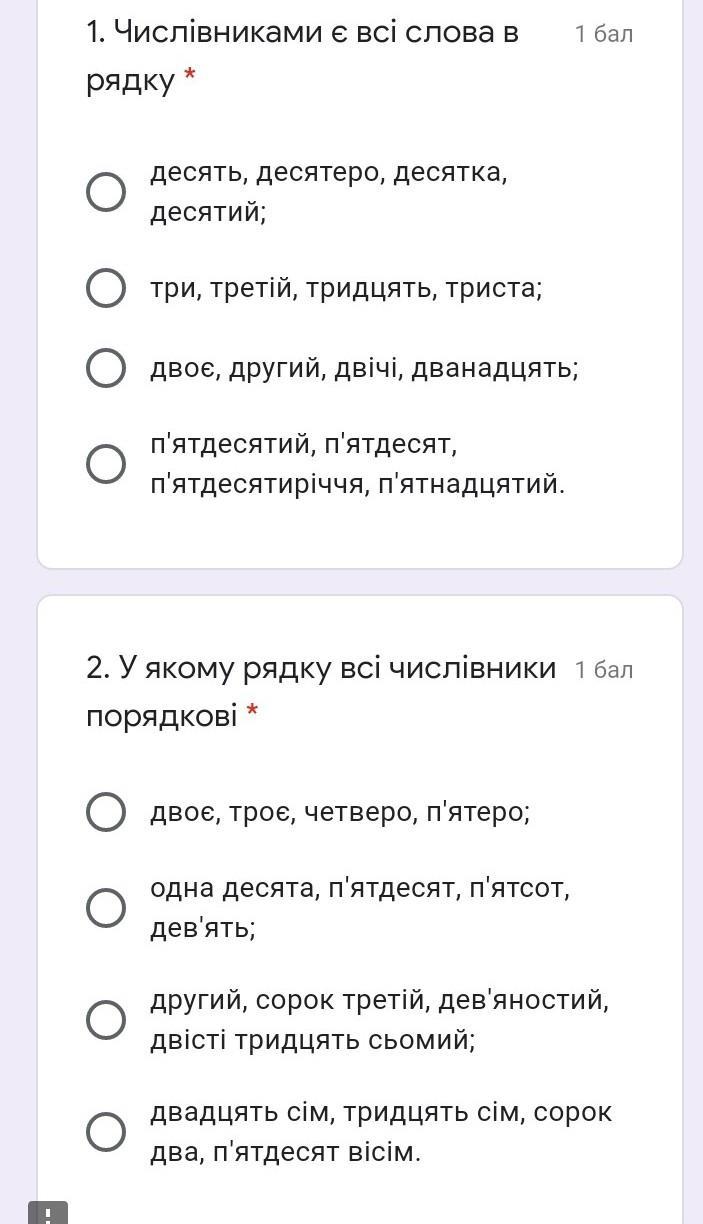The height and width of the screenshot is (1224, 703).
Task: Click the answer text "три, третій, тридцять, триста;"
Action: pos(346,289)
